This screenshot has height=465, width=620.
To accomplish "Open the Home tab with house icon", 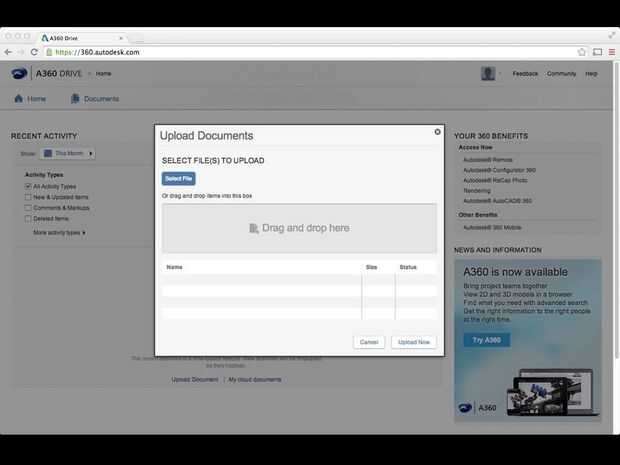I will (30, 99).
